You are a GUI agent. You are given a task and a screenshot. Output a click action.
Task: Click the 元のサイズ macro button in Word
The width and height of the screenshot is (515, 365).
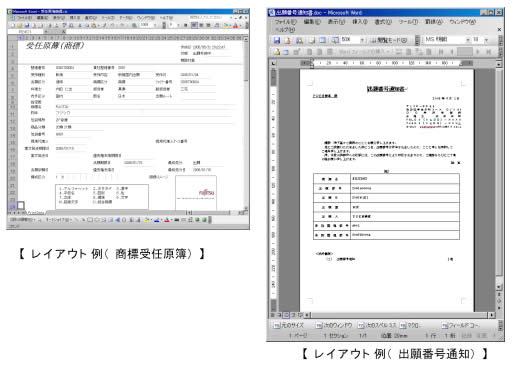[289, 325]
